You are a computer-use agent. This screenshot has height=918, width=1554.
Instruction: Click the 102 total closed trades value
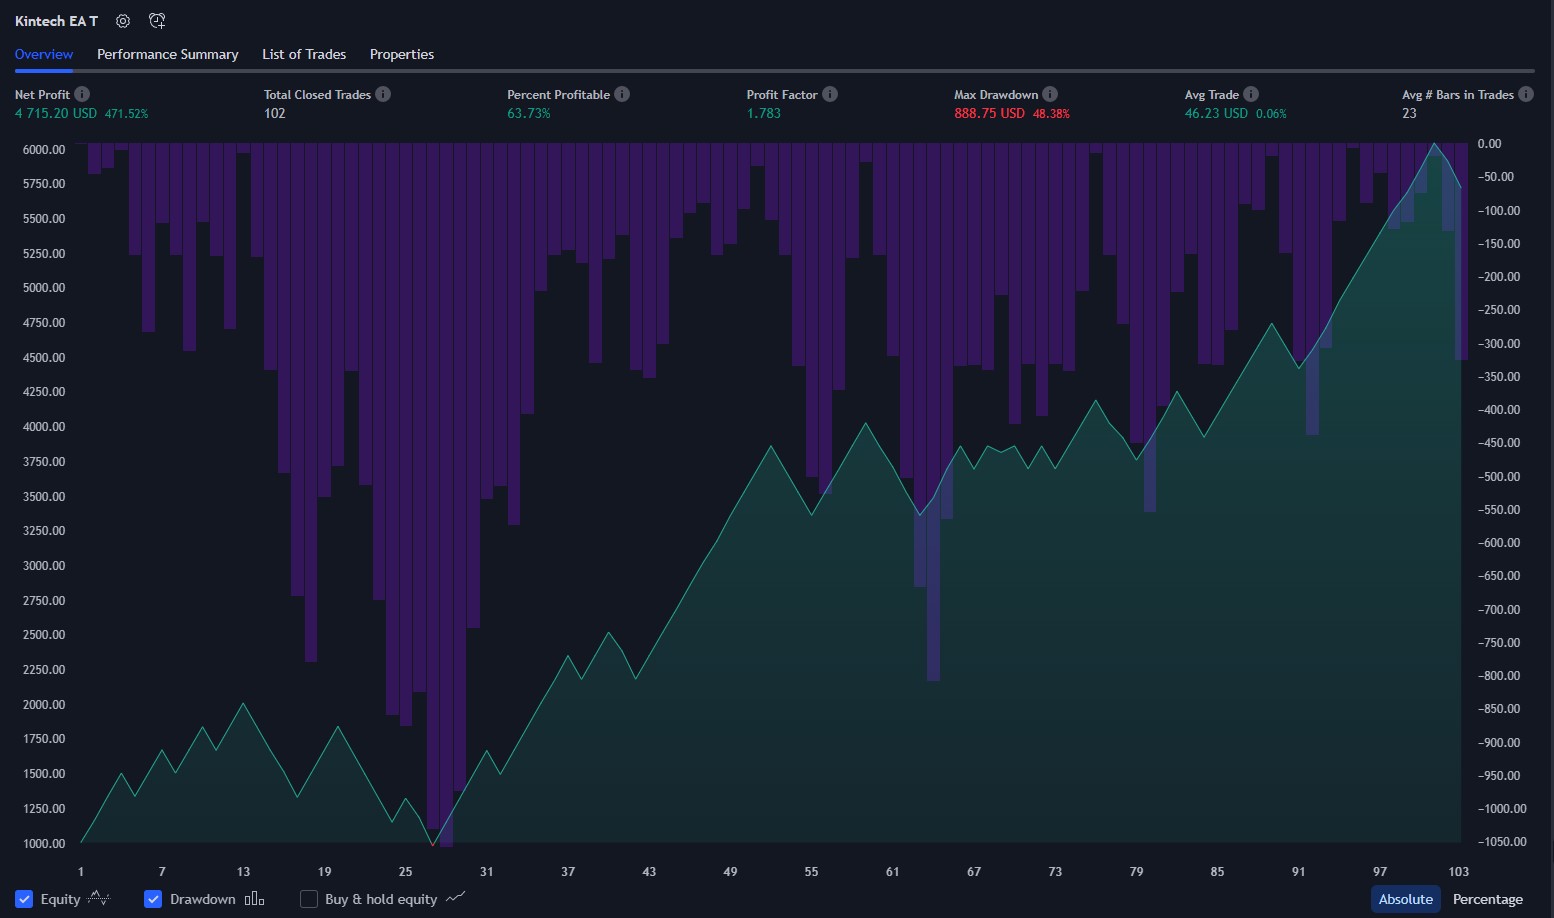(275, 113)
